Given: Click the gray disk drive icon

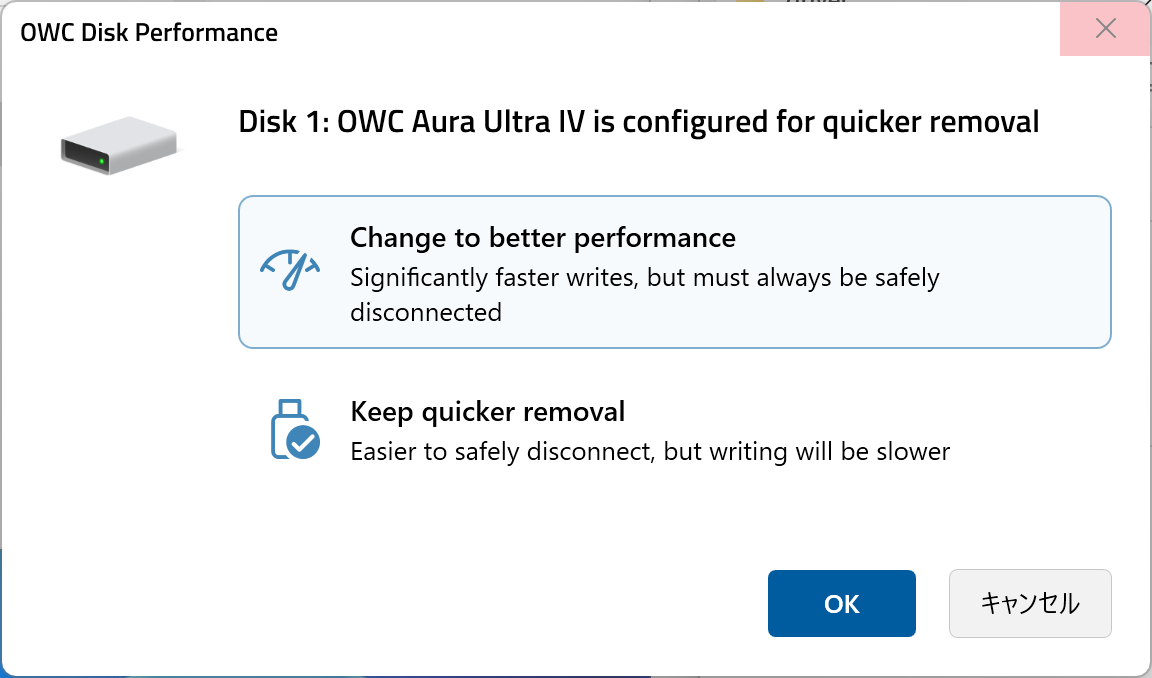Looking at the screenshot, I should pyautogui.click(x=117, y=146).
